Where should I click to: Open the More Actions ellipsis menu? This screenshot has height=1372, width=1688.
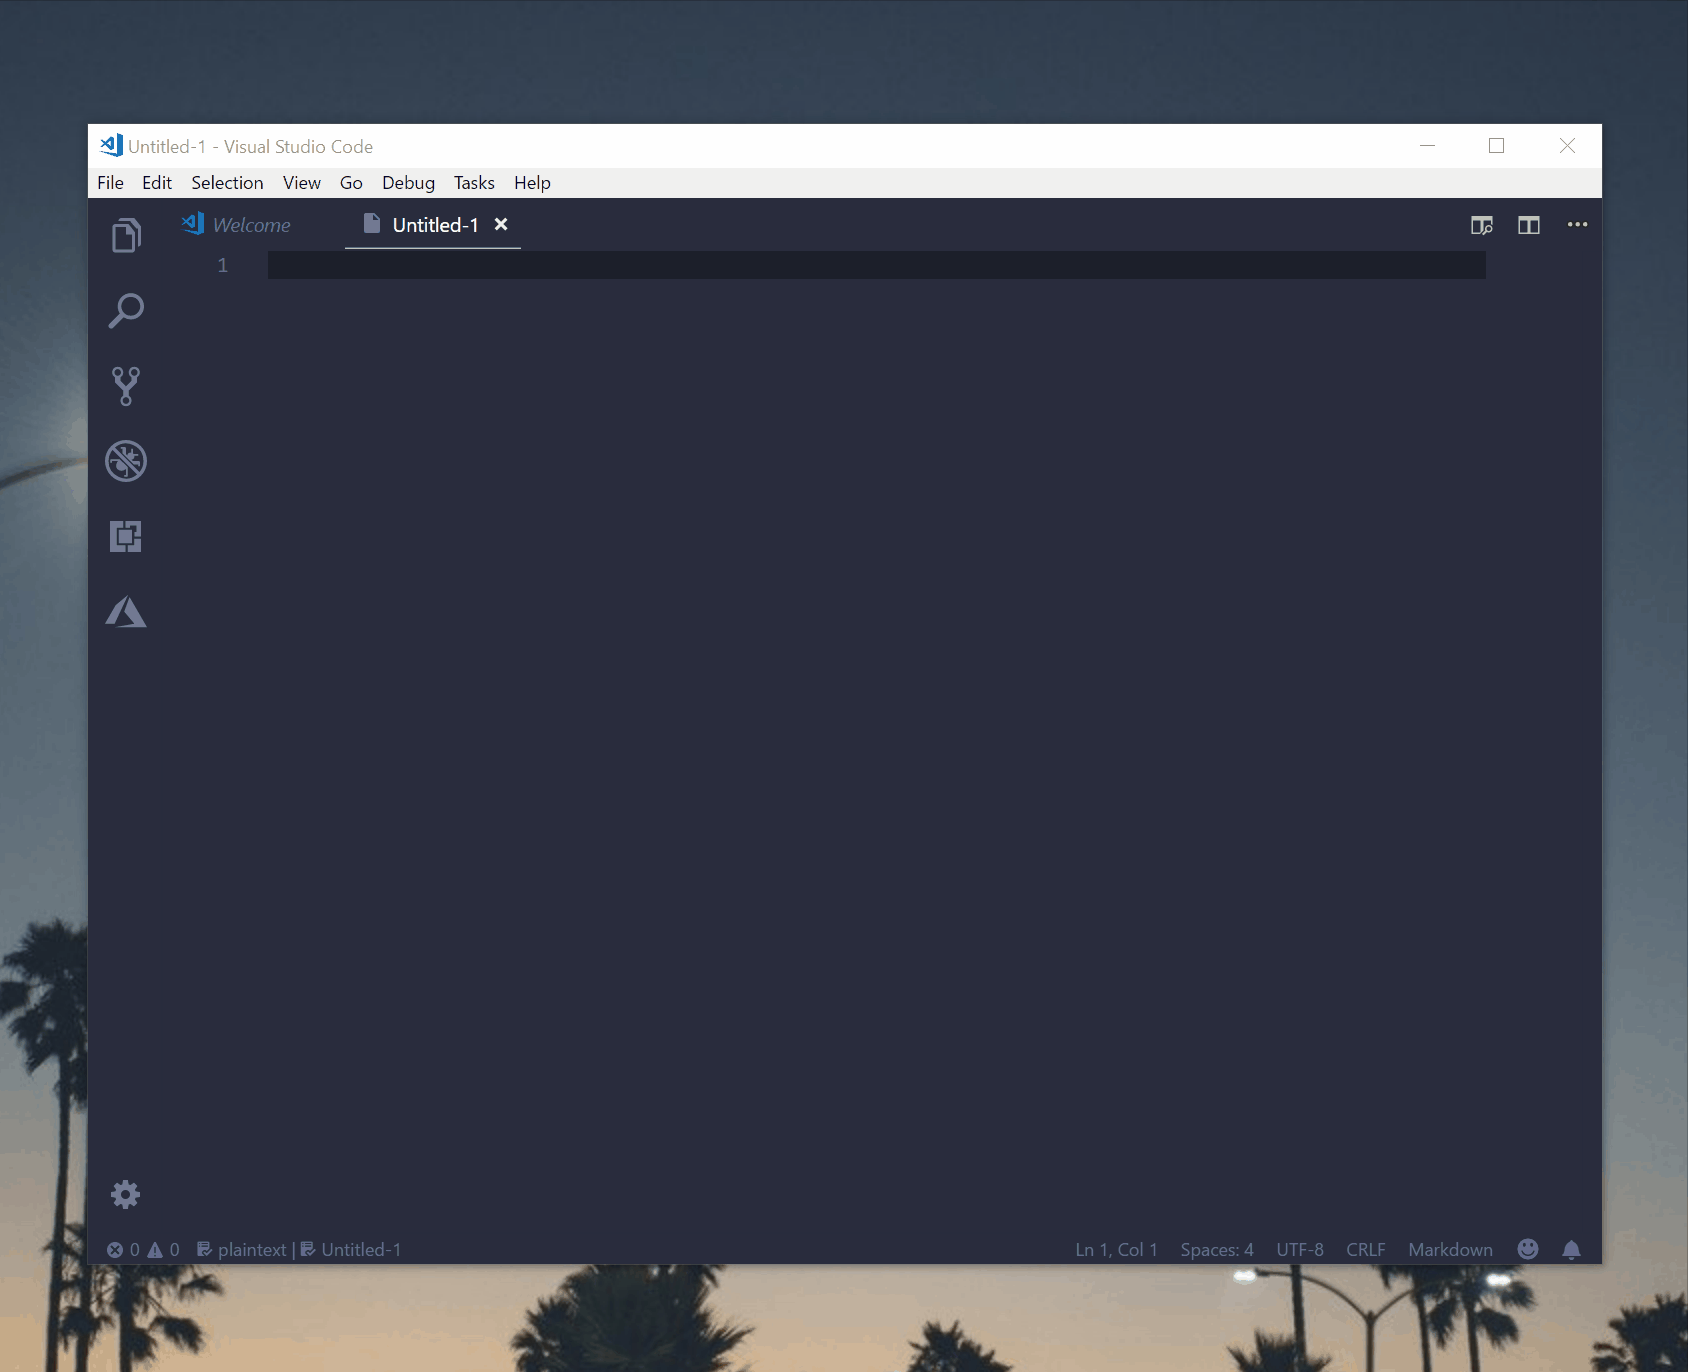(x=1577, y=224)
